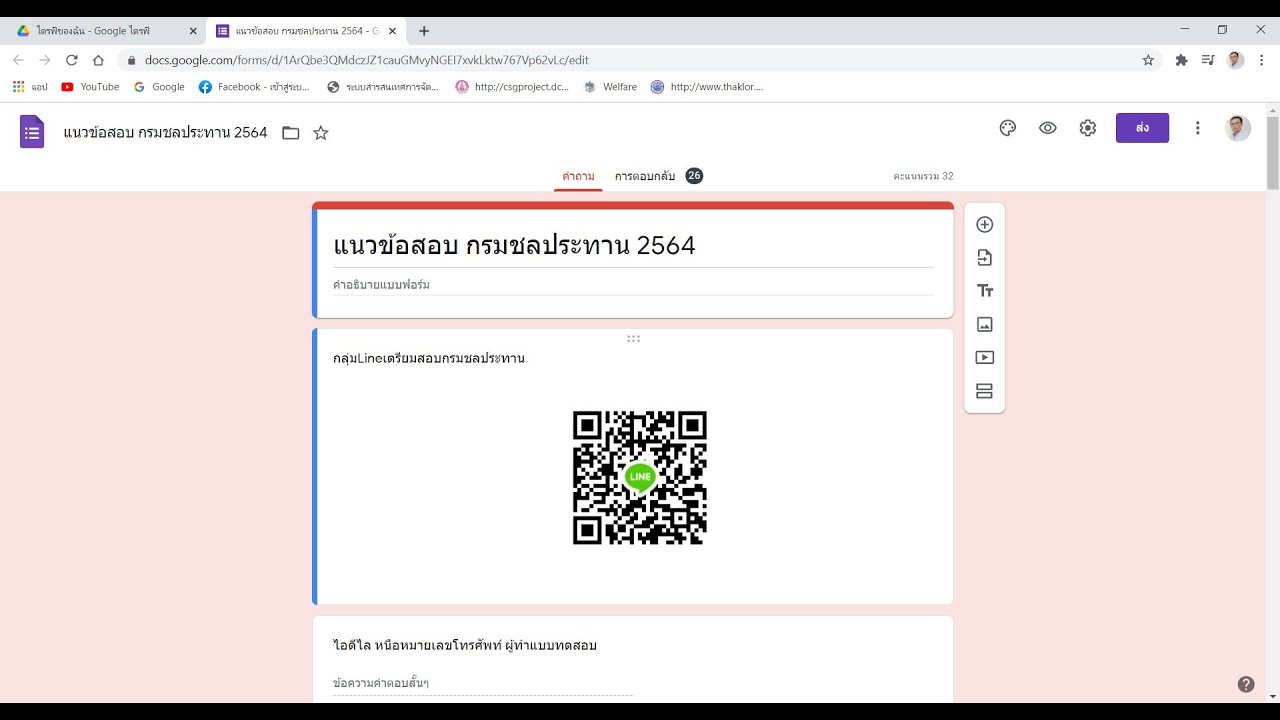Go to Google Forms home icon

click(x=32, y=132)
